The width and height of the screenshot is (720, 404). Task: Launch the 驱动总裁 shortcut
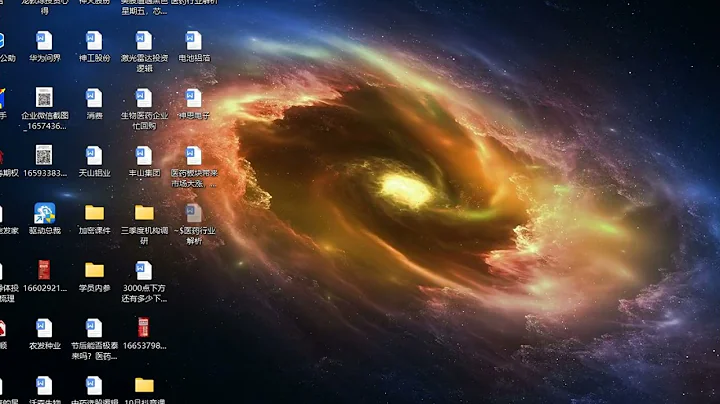coord(45,213)
